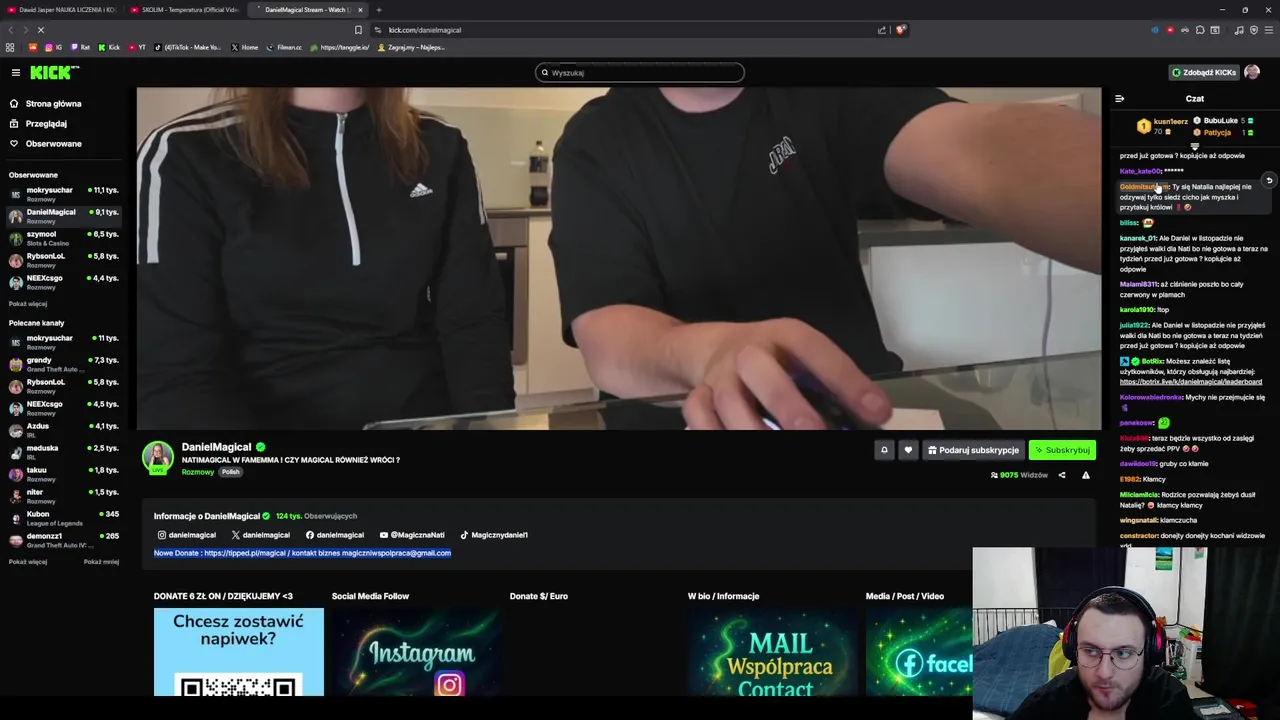Click the reply icon on Goldmitsu message
The height and width of the screenshot is (720, 1280).
[1269, 181]
